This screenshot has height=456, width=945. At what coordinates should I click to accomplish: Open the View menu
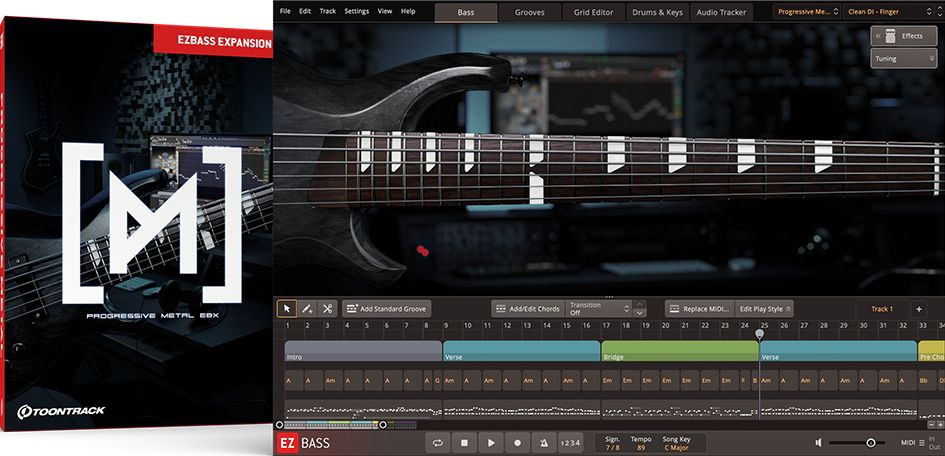tap(385, 11)
